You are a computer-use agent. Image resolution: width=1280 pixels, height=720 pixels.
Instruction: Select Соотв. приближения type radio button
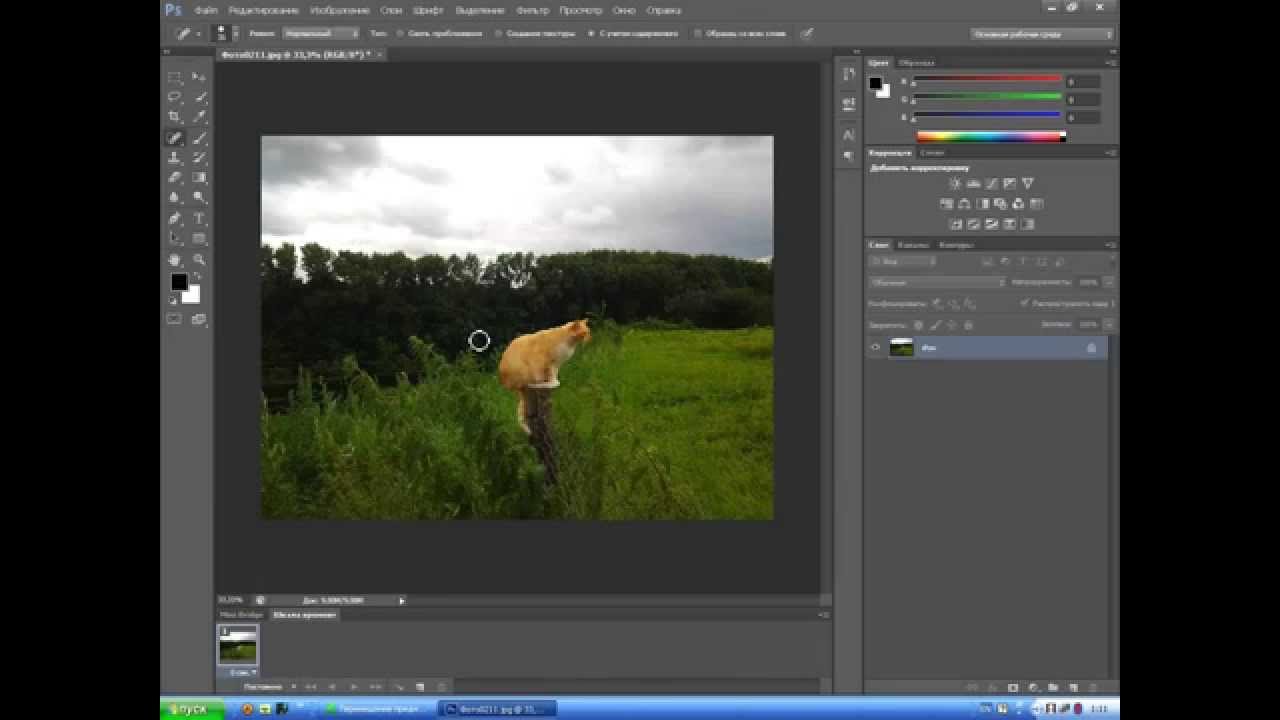[400, 33]
